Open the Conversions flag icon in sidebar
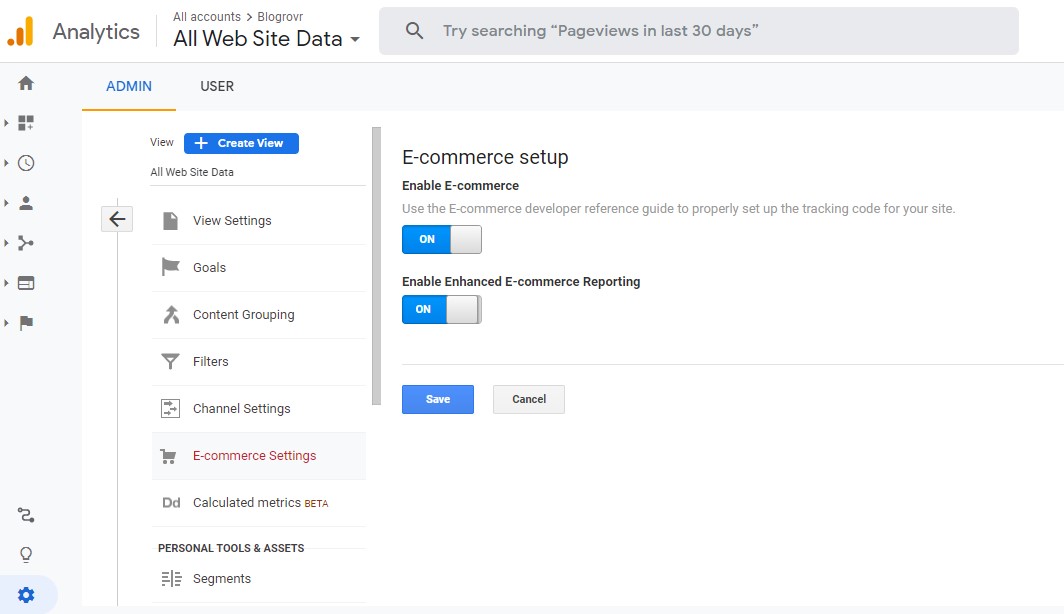 [26, 323]
